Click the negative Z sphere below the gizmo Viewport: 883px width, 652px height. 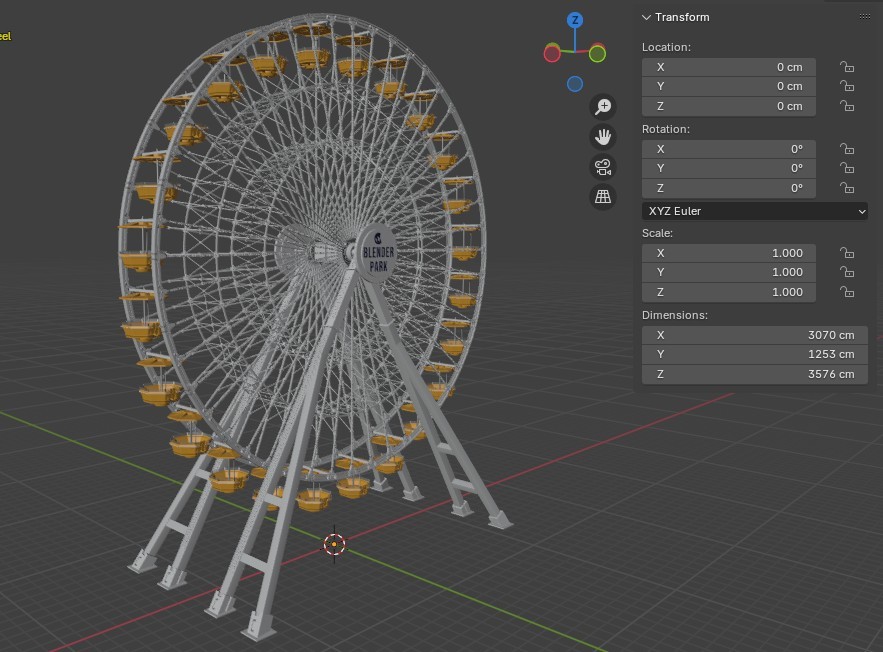coord(574,84)
